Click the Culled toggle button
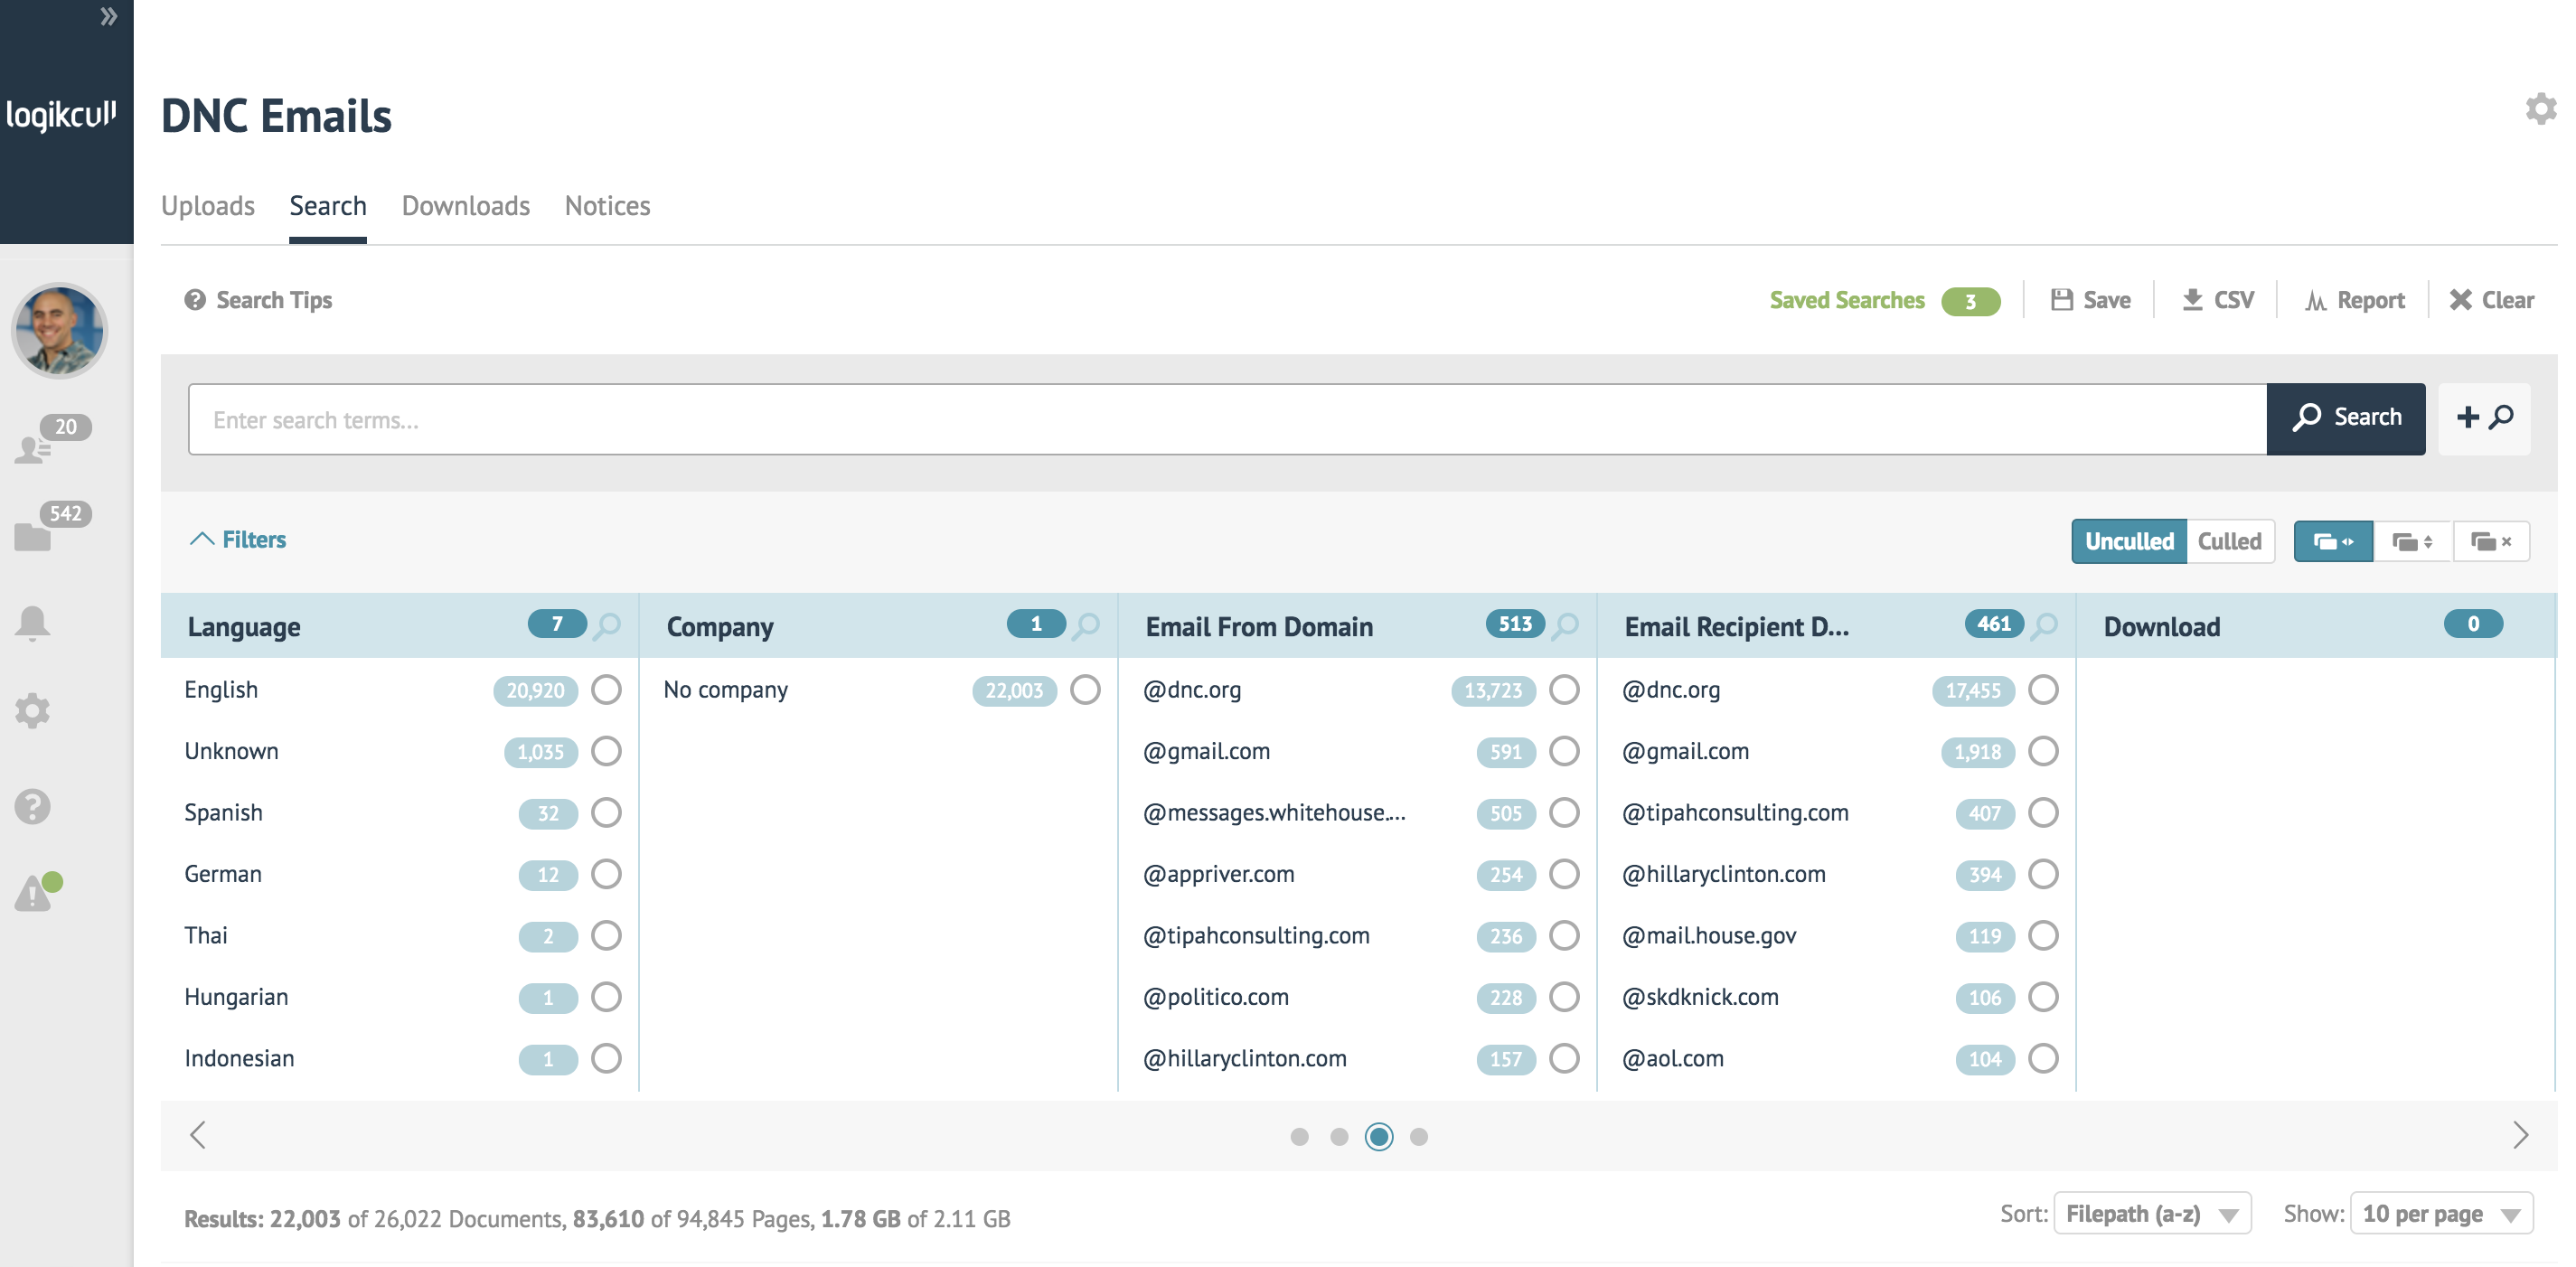The height and width of the screenshot is (1267, 2576). click(2229, 541)
